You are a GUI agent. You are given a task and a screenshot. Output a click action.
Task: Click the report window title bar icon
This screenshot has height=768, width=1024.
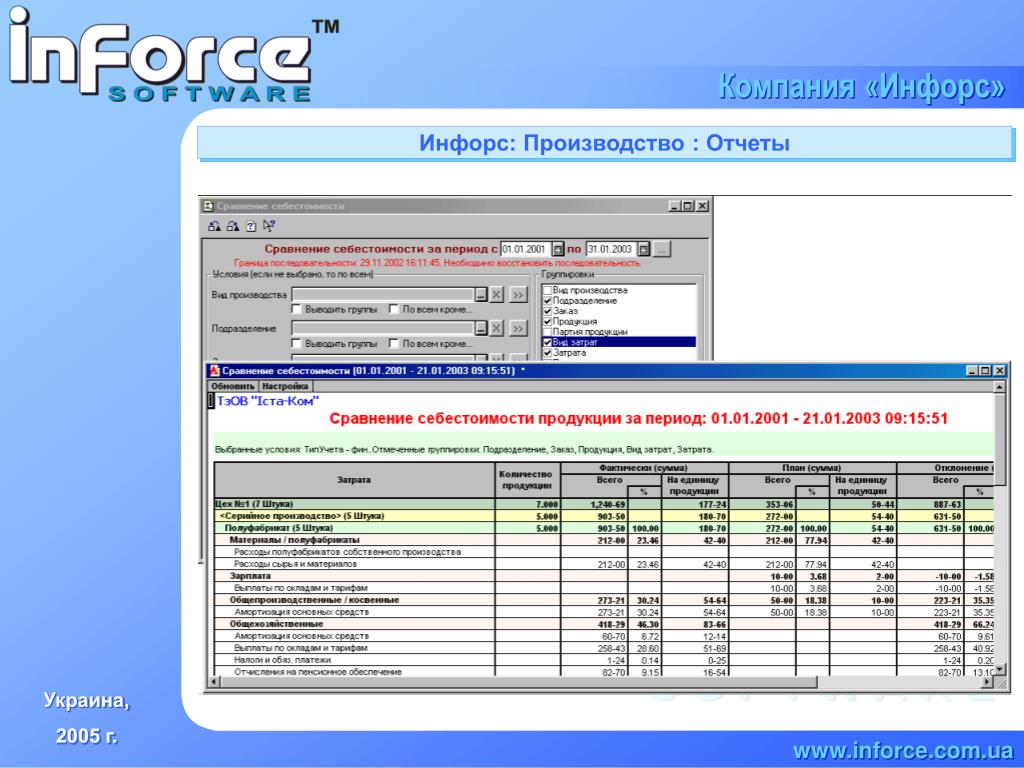coord(214,370)
